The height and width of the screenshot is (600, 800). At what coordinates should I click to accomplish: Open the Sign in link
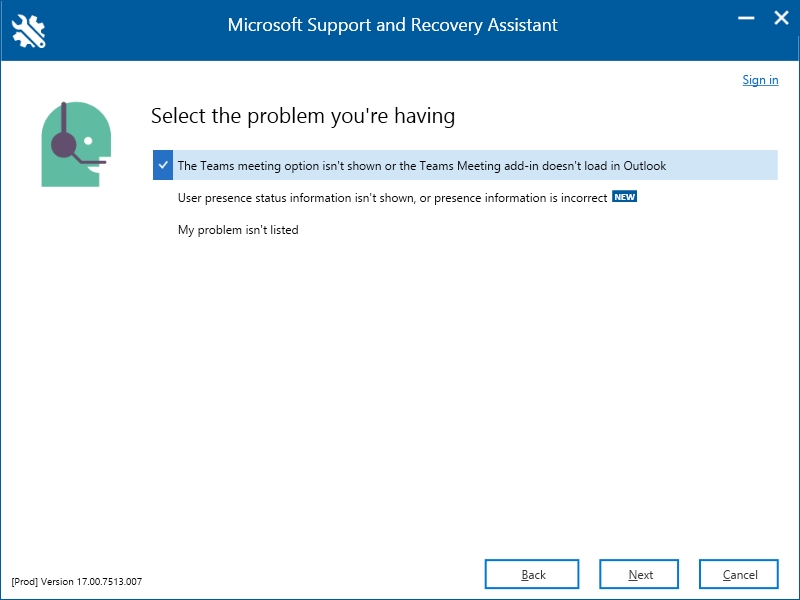tap(760, 80)
